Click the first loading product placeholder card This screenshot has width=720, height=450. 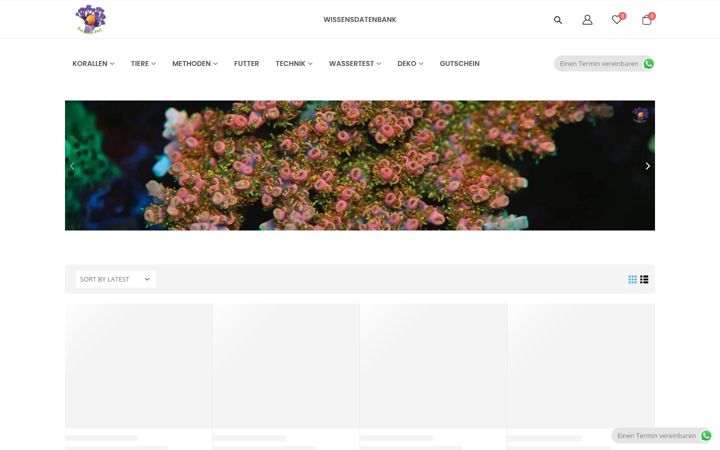138,366
